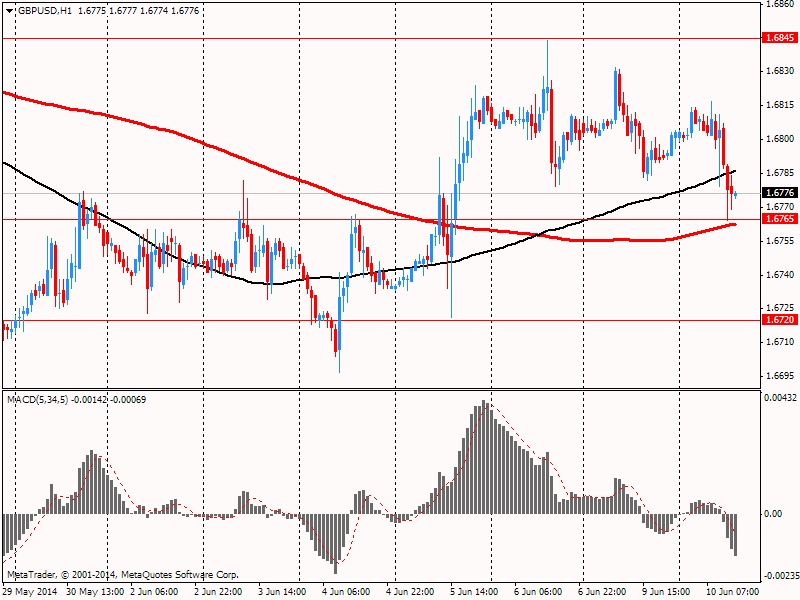Image resolution: width=800 pixels, height=600 pixels.
Task: Click the -0.00235 MACD scale label
Action: pos(778,576)
